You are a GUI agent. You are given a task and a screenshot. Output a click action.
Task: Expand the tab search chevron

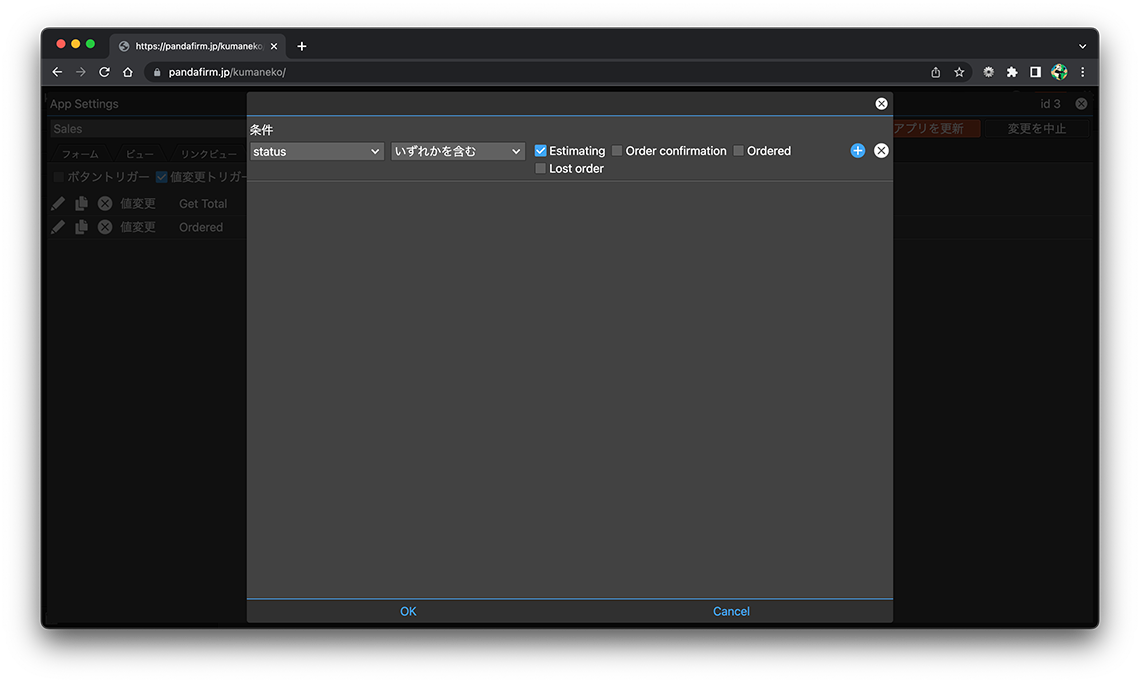click(x=1082, y=46)
